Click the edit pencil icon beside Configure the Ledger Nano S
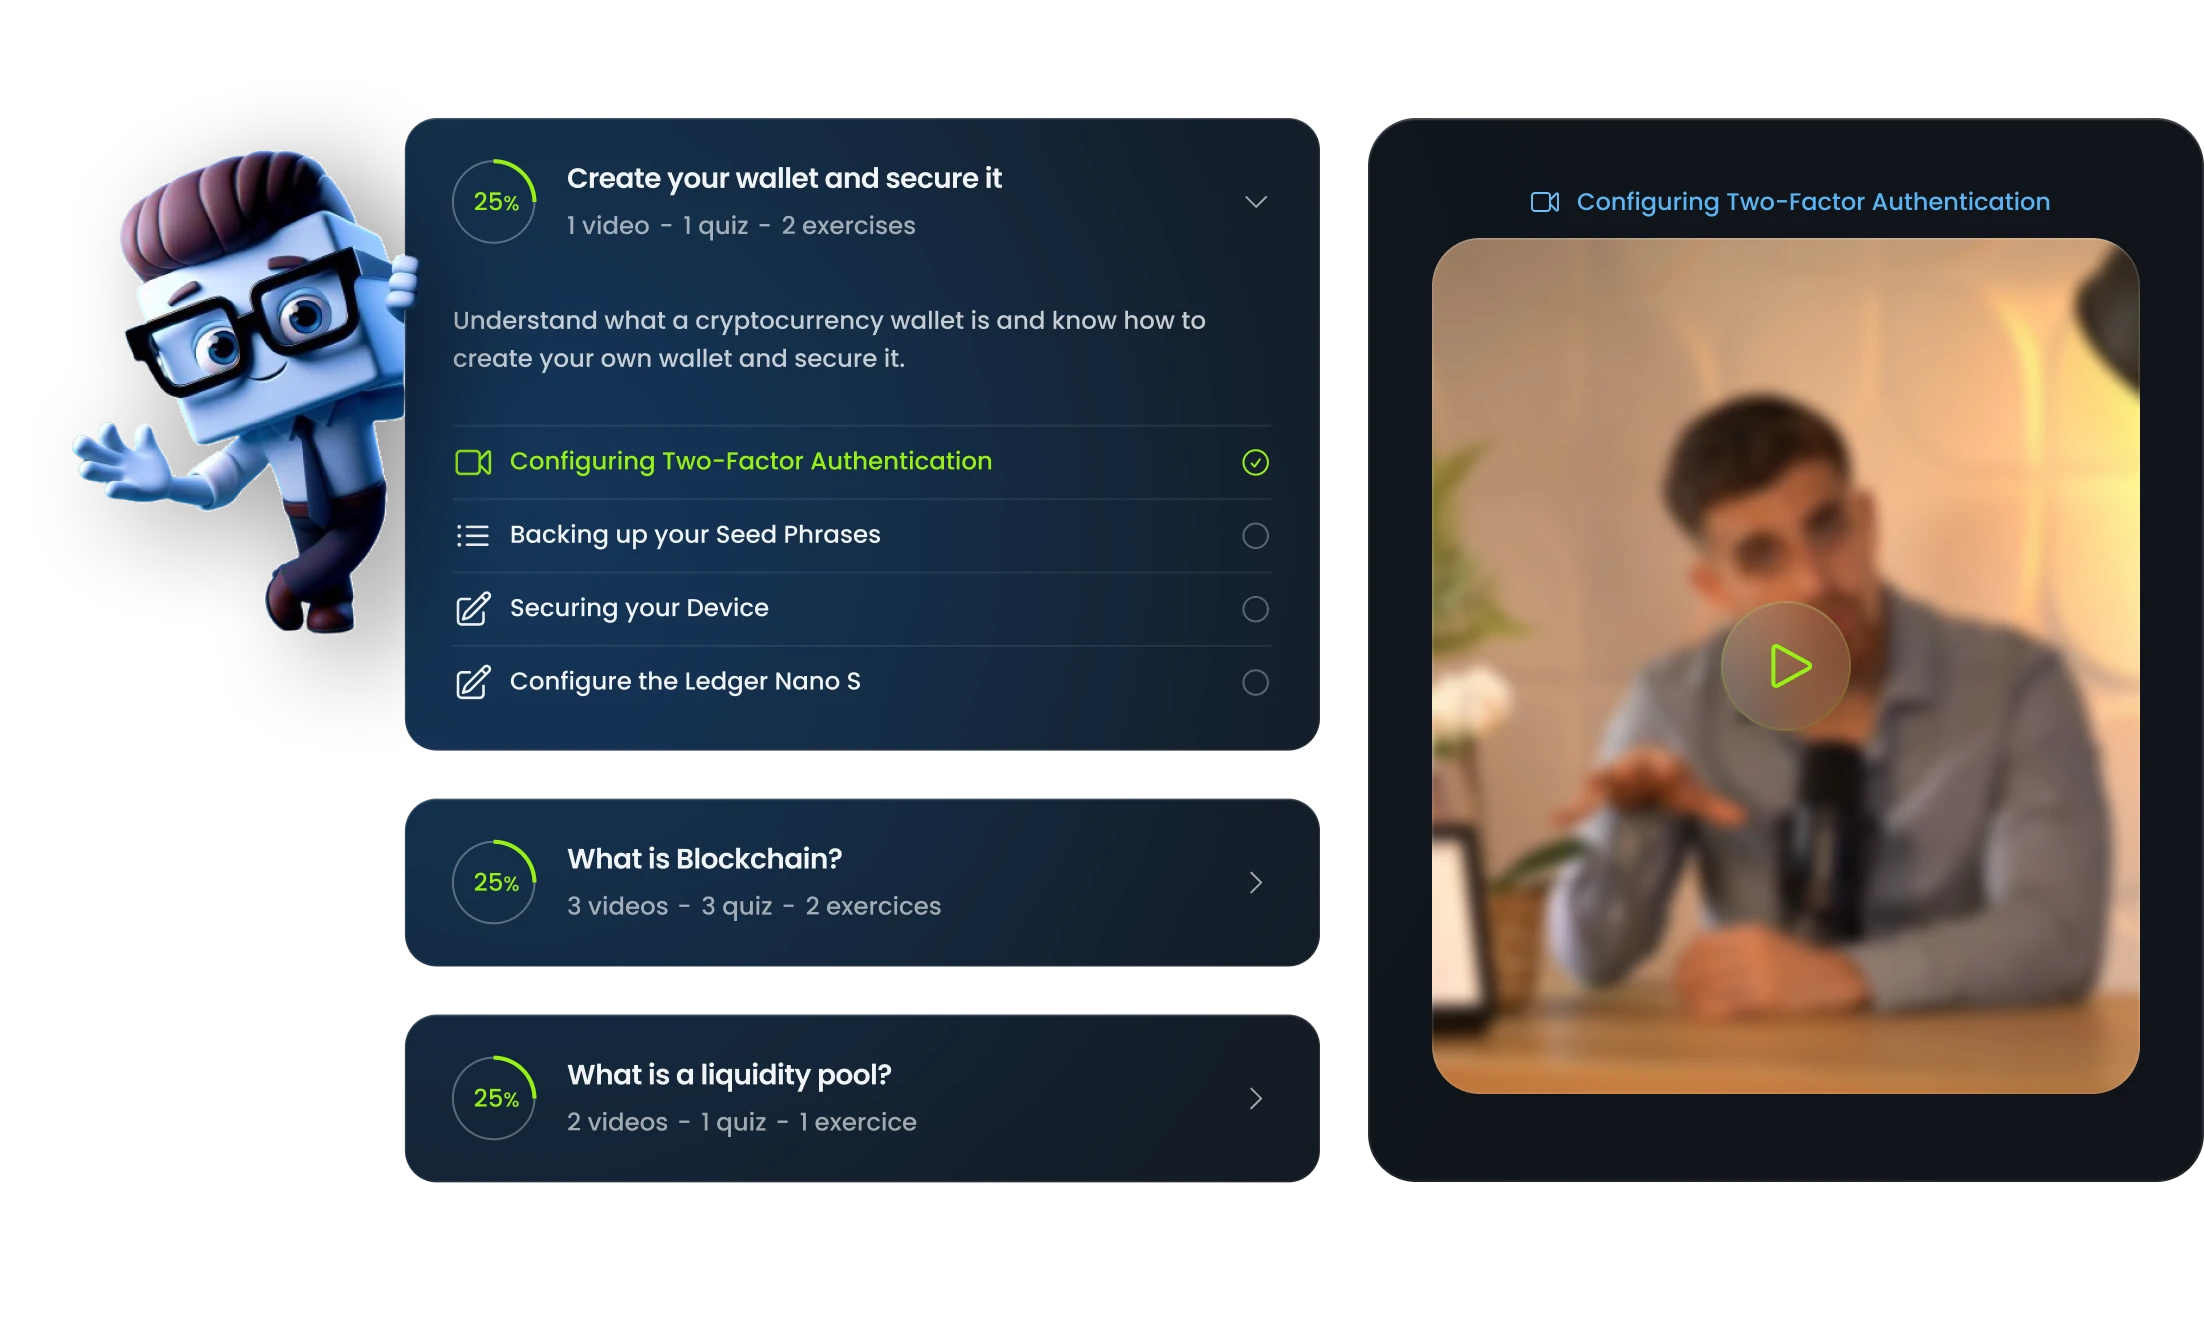Image resolution: width=2204 pixels, height=1340 pixels. (x=473, y=682)
